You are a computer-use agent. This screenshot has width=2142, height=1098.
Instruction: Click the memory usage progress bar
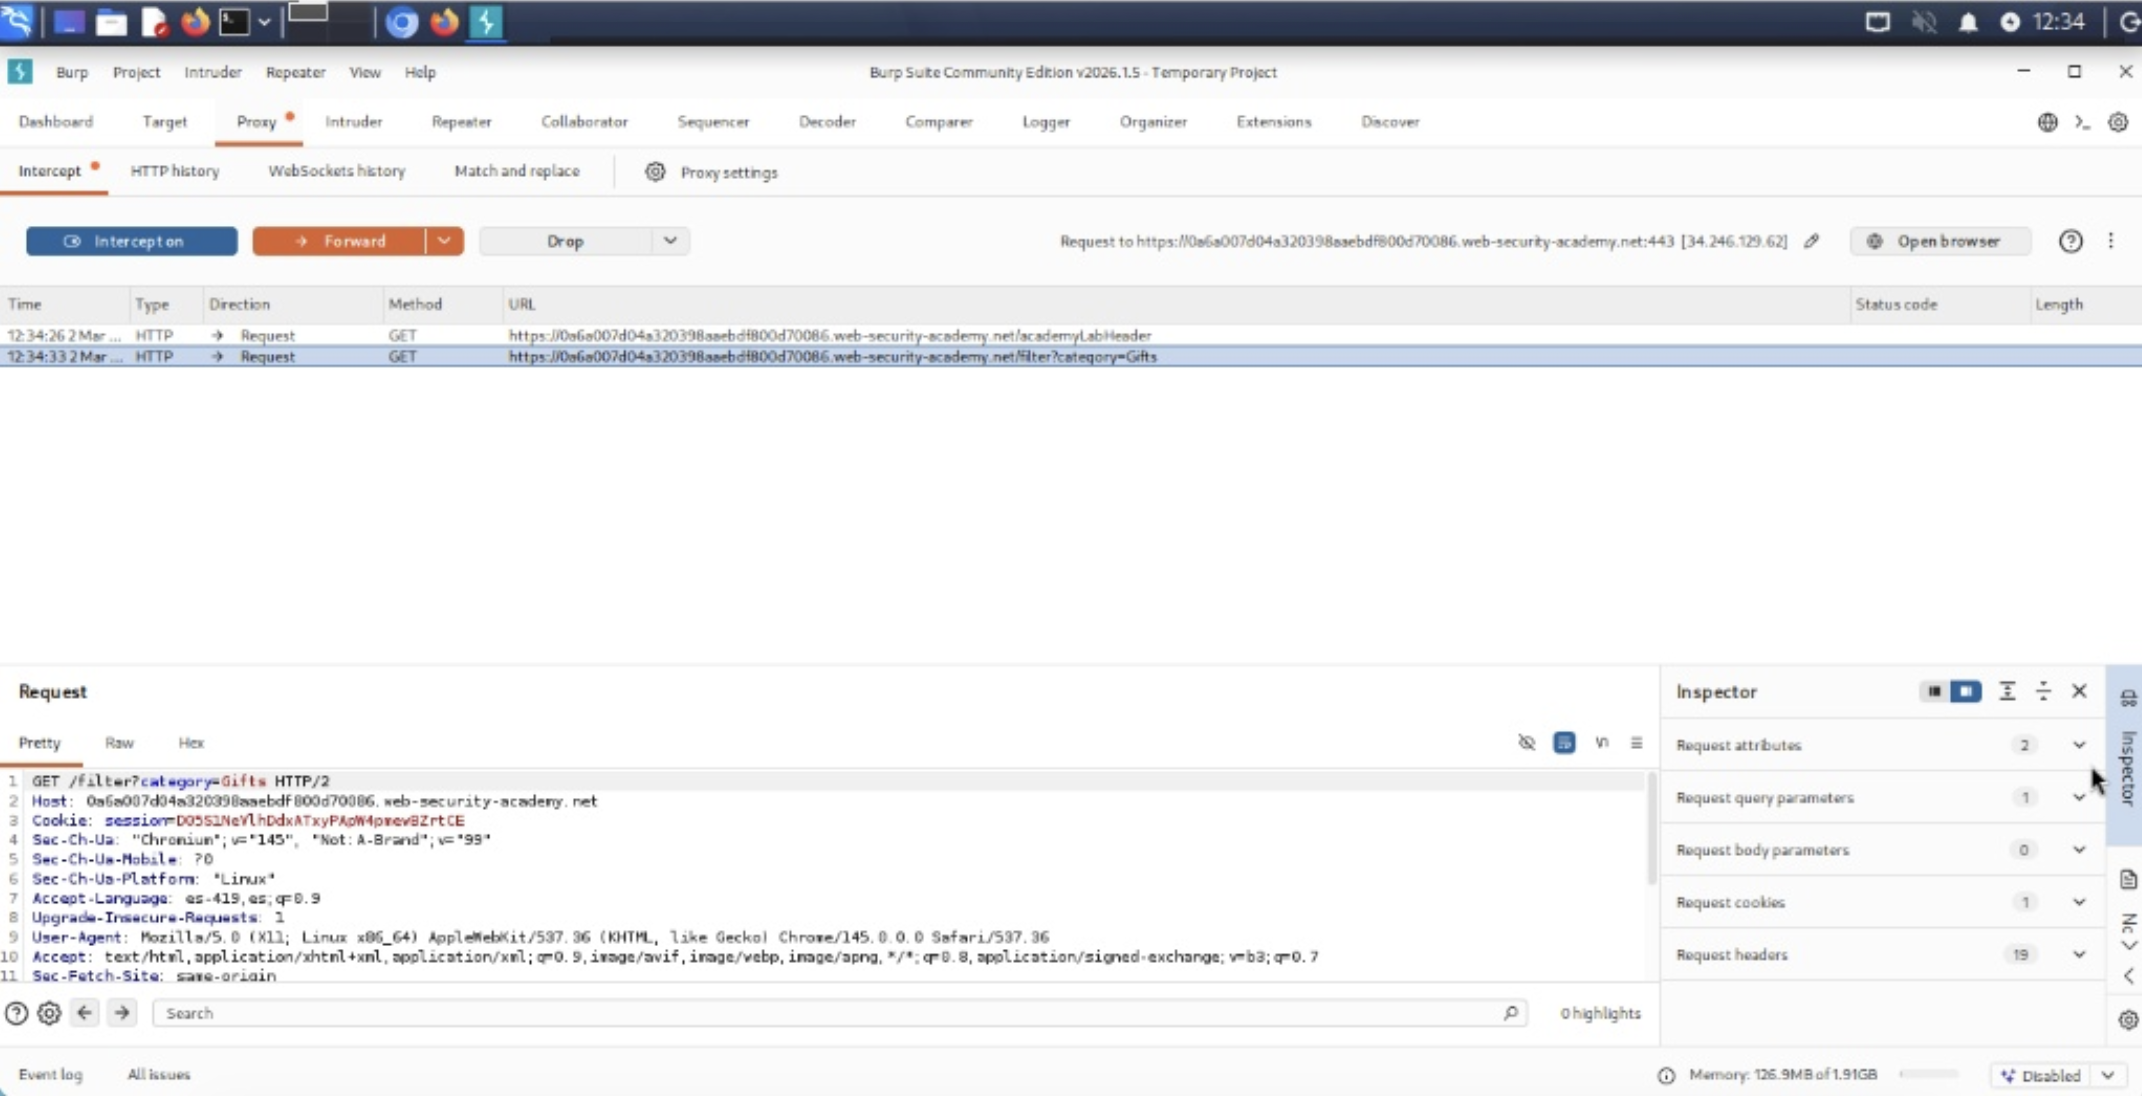click(x=1928, y=1075)
